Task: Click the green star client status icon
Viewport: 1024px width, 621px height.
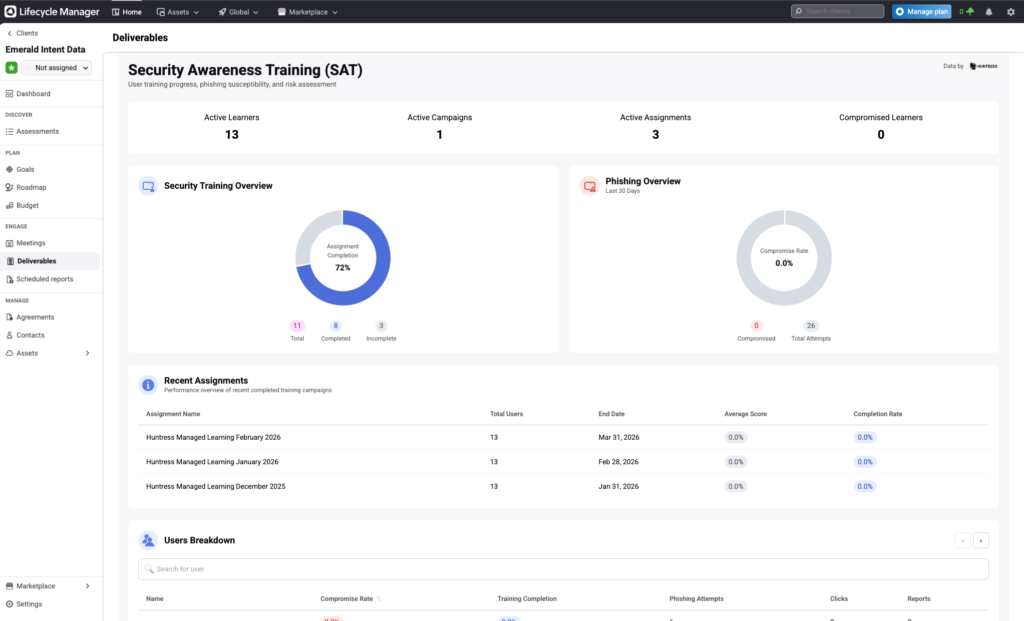Action: [12, 67]
